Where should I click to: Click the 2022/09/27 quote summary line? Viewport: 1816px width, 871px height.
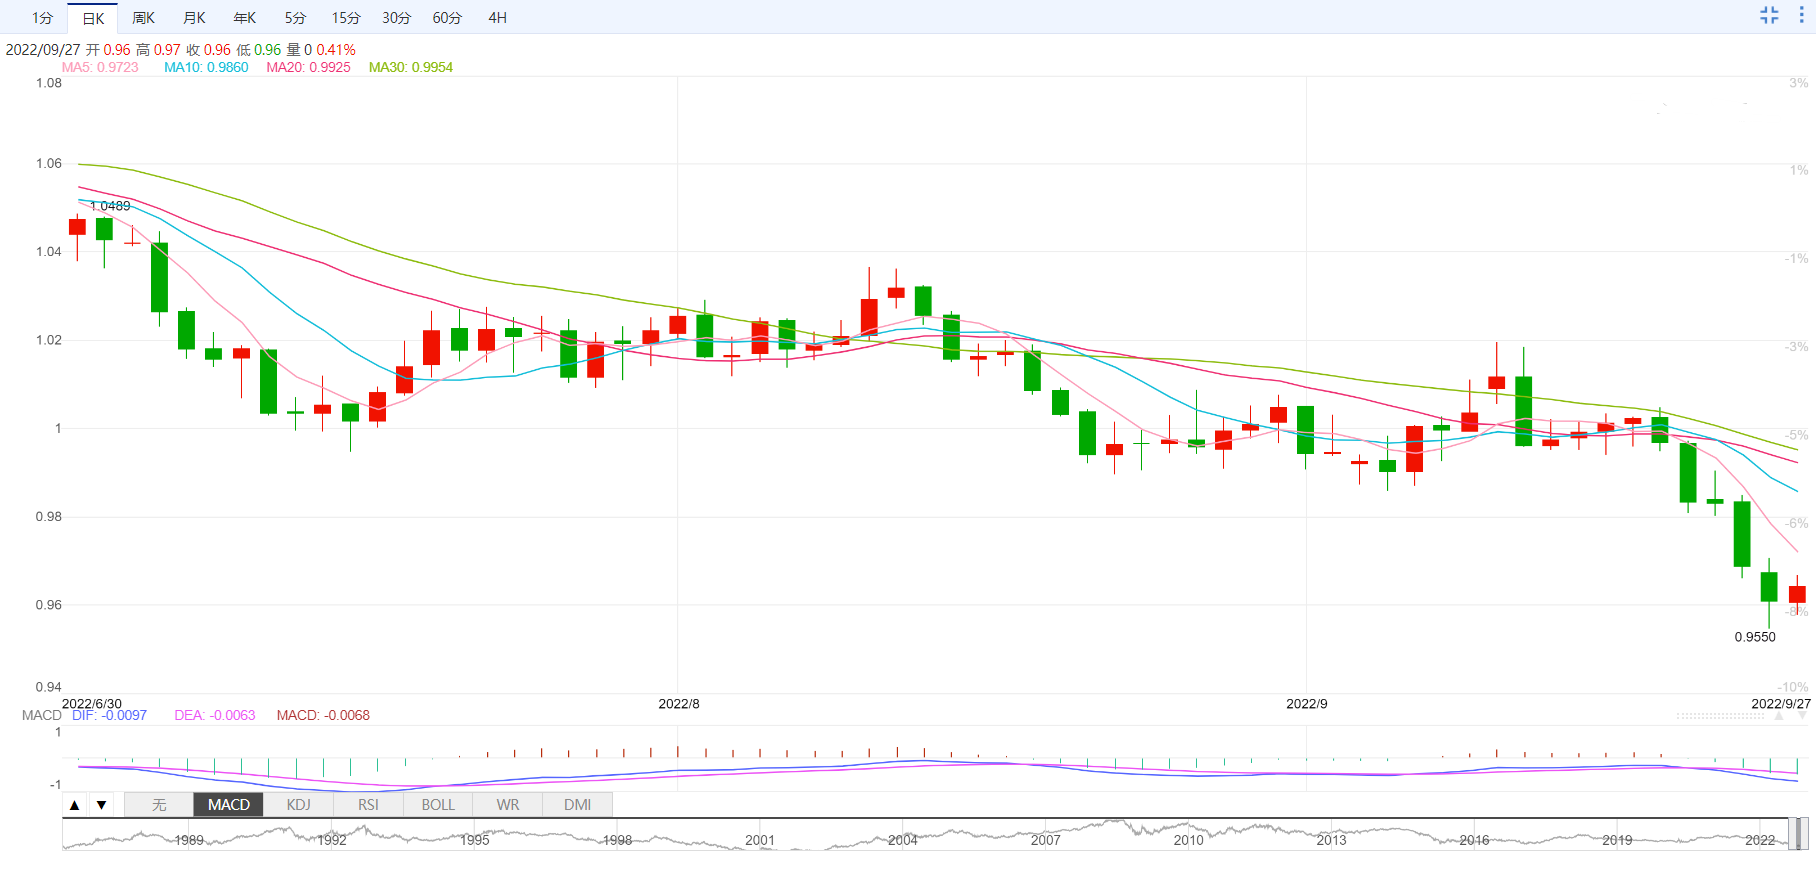pyautogui.click(x=181, y=49)
